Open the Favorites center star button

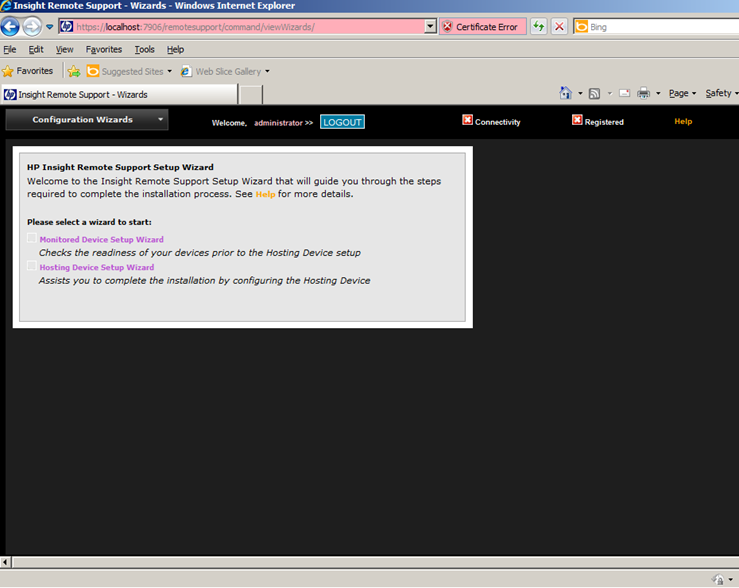(x=28, y=71)
